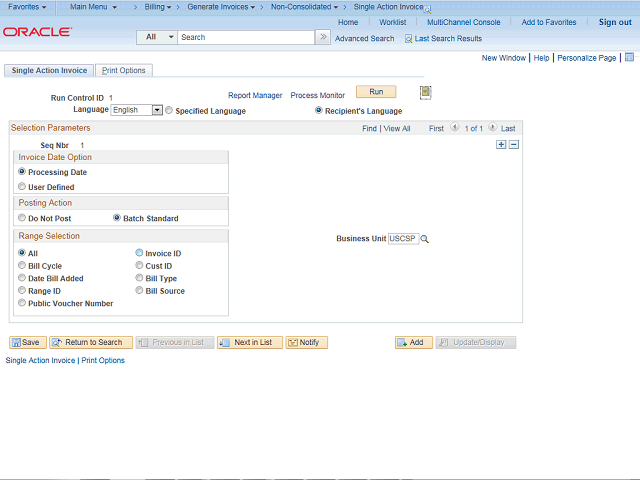Add a new Selection Parameters row with plus
640x480 pixels.
coord(501,144)
